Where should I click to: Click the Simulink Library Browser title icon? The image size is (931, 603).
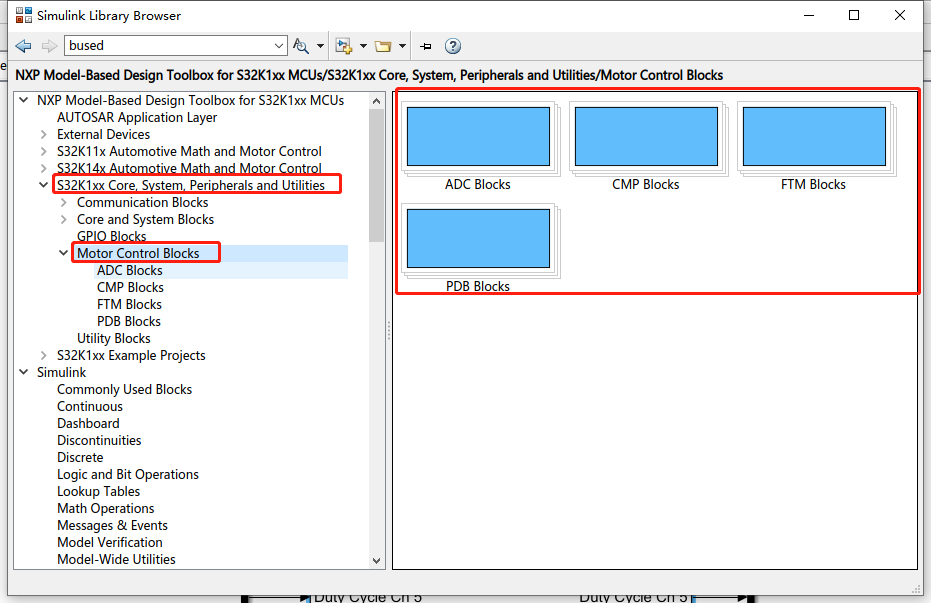24,15
